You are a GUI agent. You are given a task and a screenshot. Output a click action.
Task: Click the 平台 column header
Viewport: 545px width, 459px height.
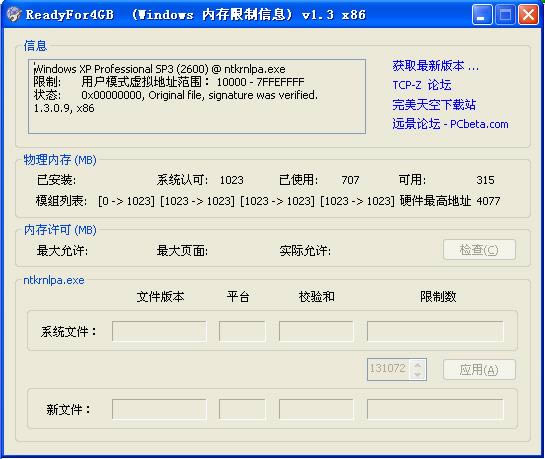point(238,297)
